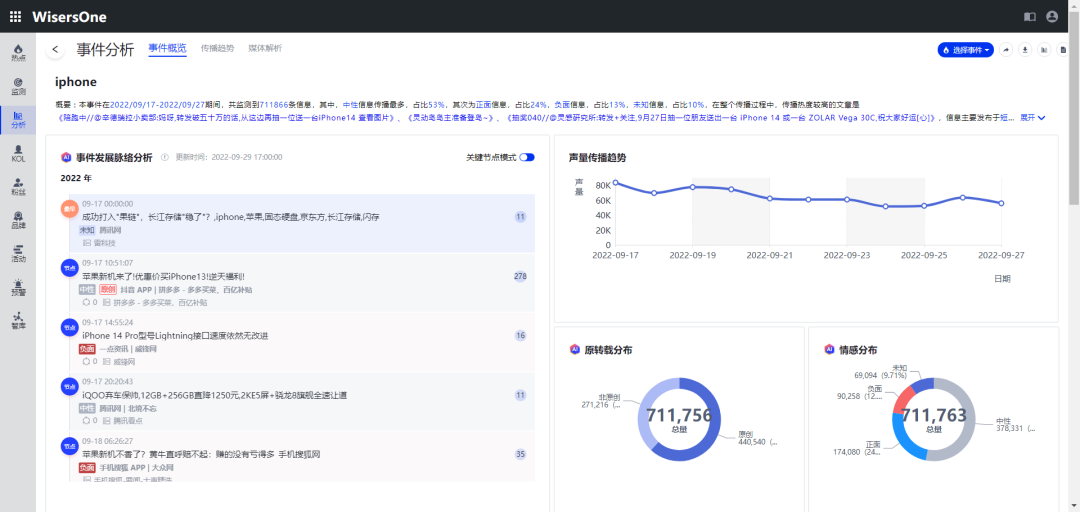Click info icon beside 事件发展脉络分析

pyautogui.click(x=165, y=157)
